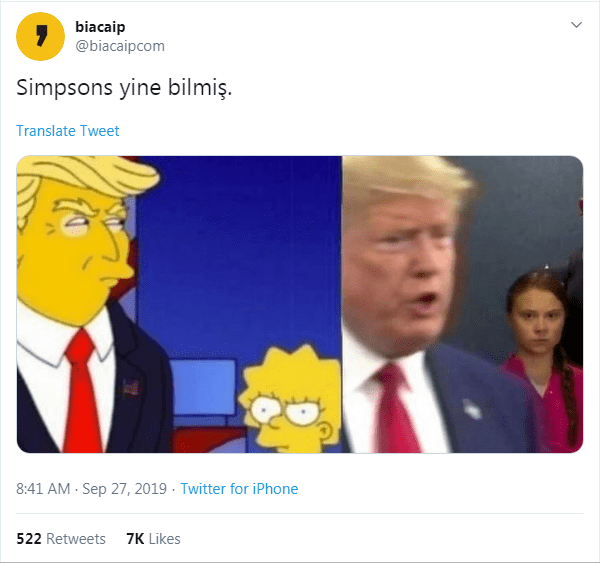
Task: Click the Sep 27, 2019 date stamp
Action: pos(124,489)
